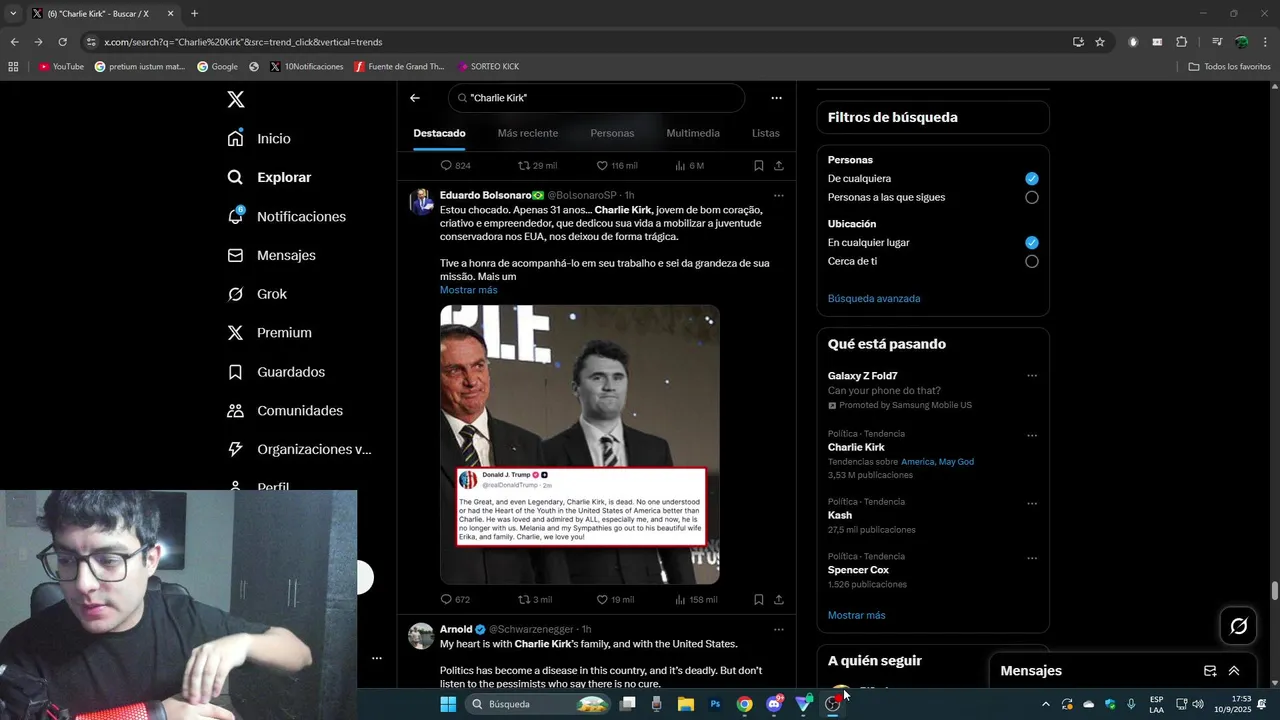Image resolution: width=1280 pixels, height=720 pixels.
Task: Select Personas a las que sigues
Action: point(1032,197)
